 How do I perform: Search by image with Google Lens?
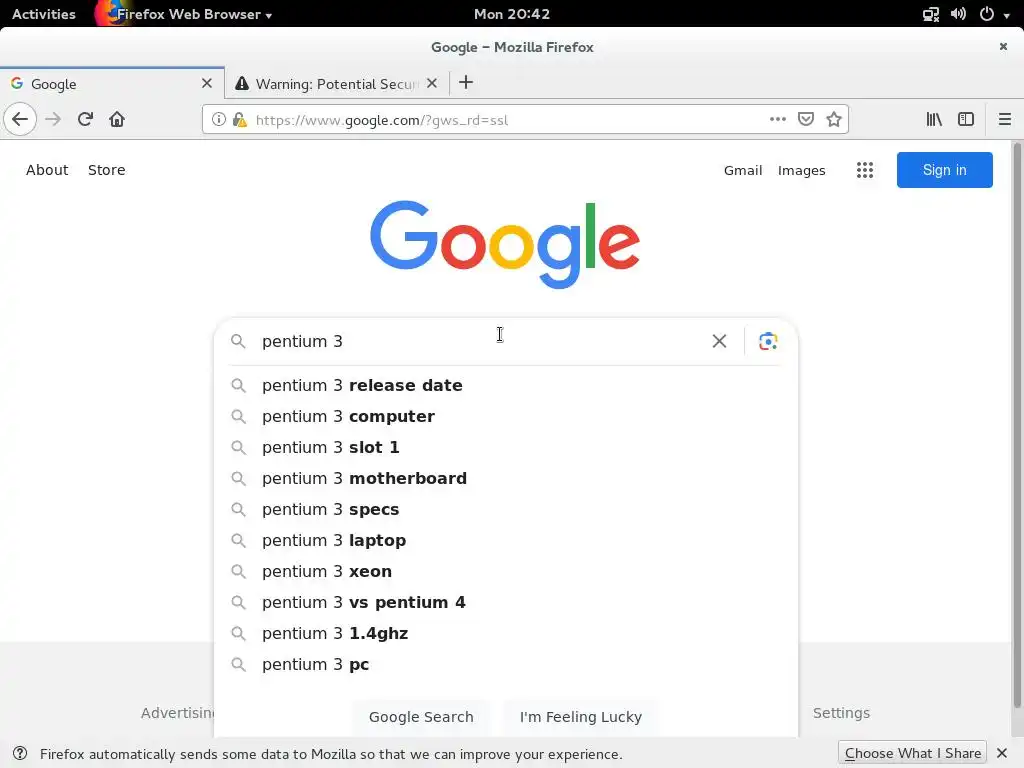point(768,342)
